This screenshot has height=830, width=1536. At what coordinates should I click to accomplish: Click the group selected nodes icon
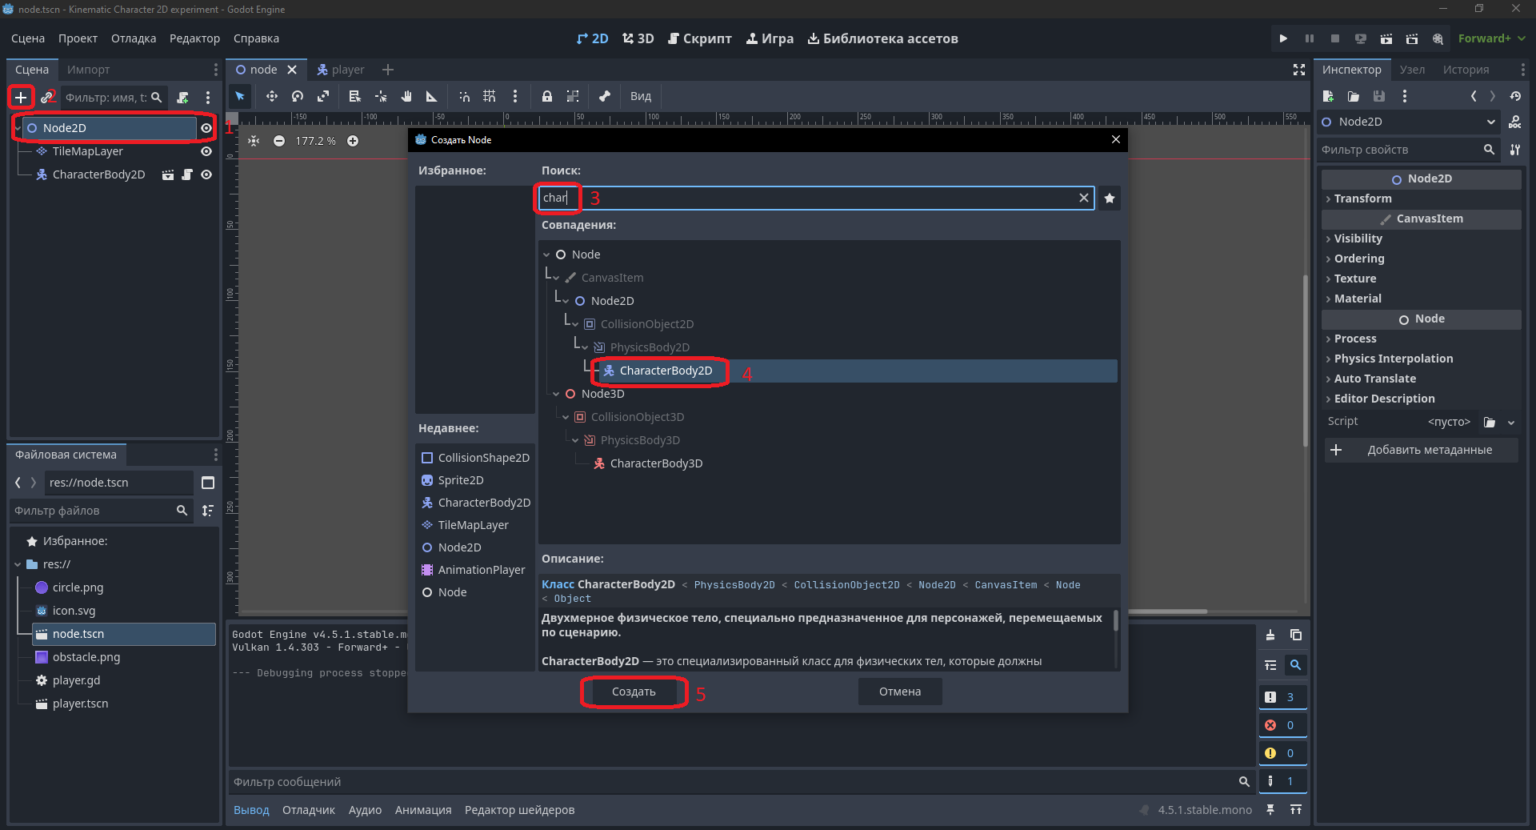click(573, 96)
